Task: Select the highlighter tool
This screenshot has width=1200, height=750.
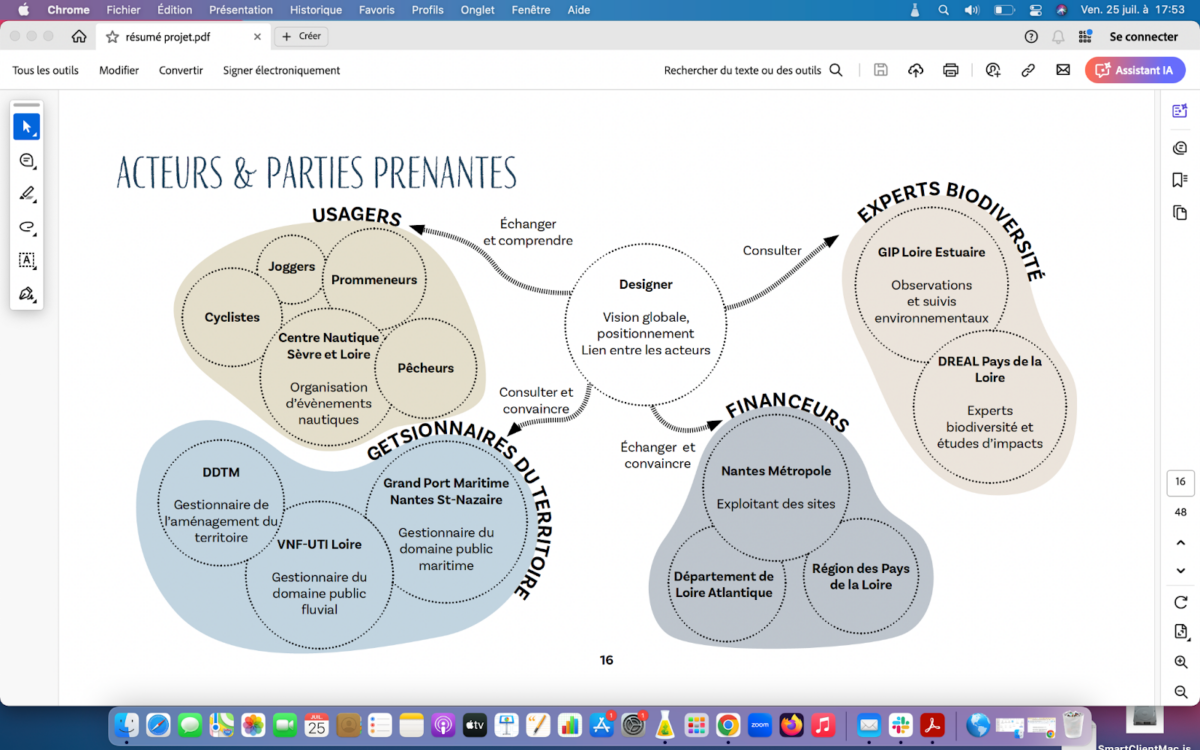Action: pyautogui.click(x=26, y=194)
